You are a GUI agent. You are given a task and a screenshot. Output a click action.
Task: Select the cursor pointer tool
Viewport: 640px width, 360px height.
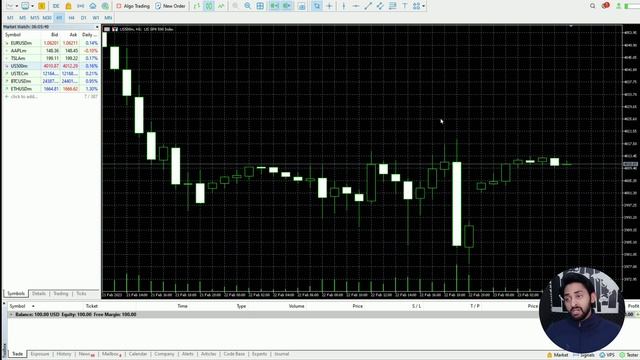317,6
